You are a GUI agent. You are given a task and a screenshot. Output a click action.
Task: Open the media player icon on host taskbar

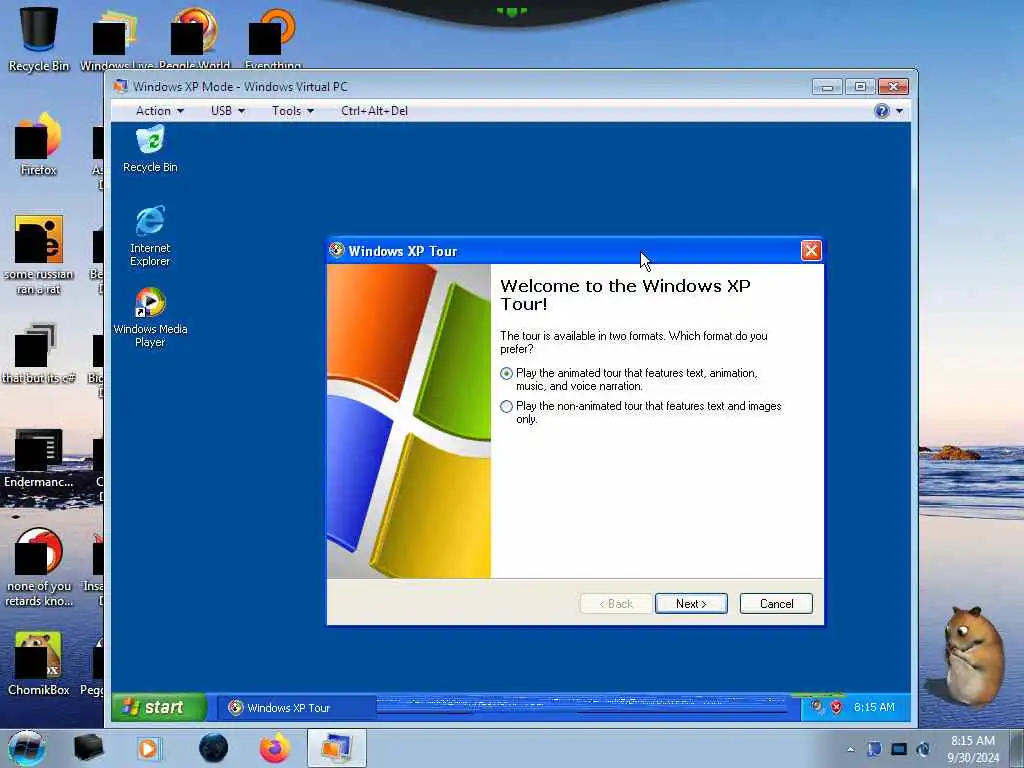[148, 749]
